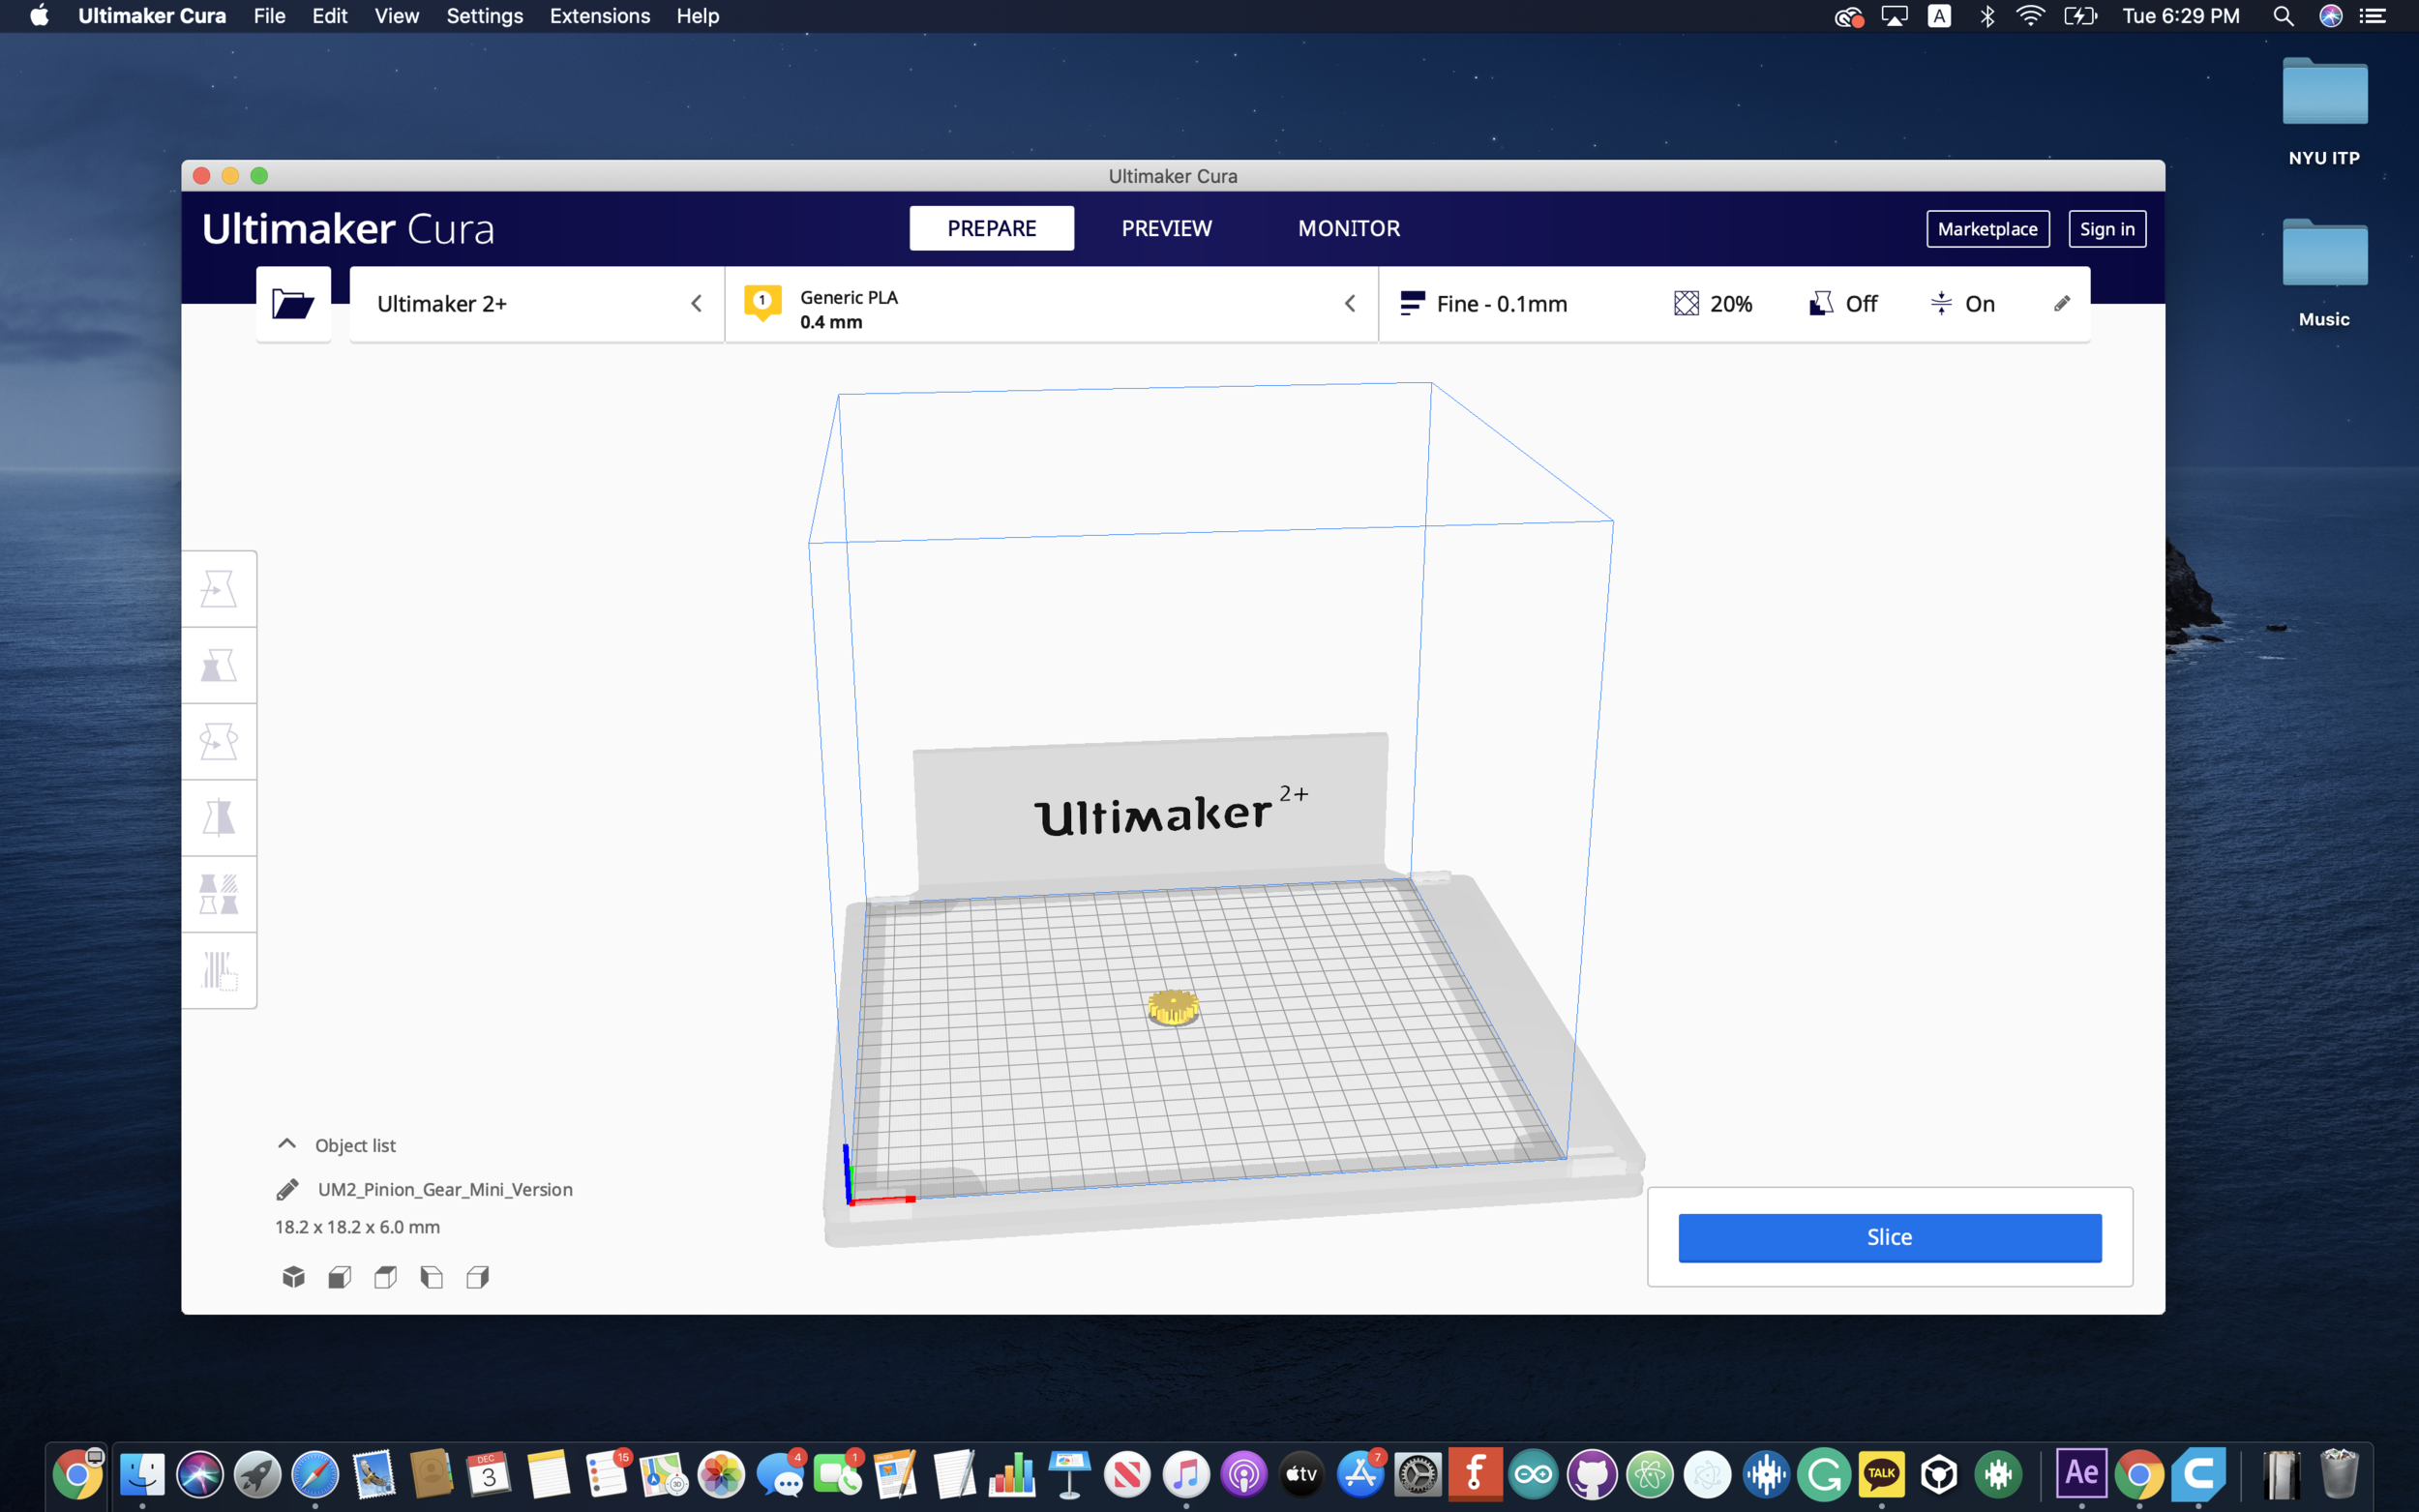The width and height of the screenshot is (2419, 1512).
Task: Click the Slice button
Action: (x=1890, y=1237)
